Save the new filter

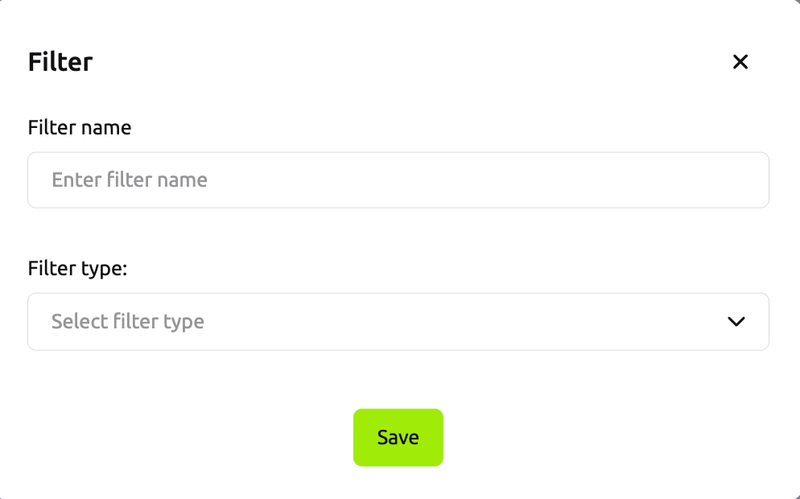click(398, 437)
